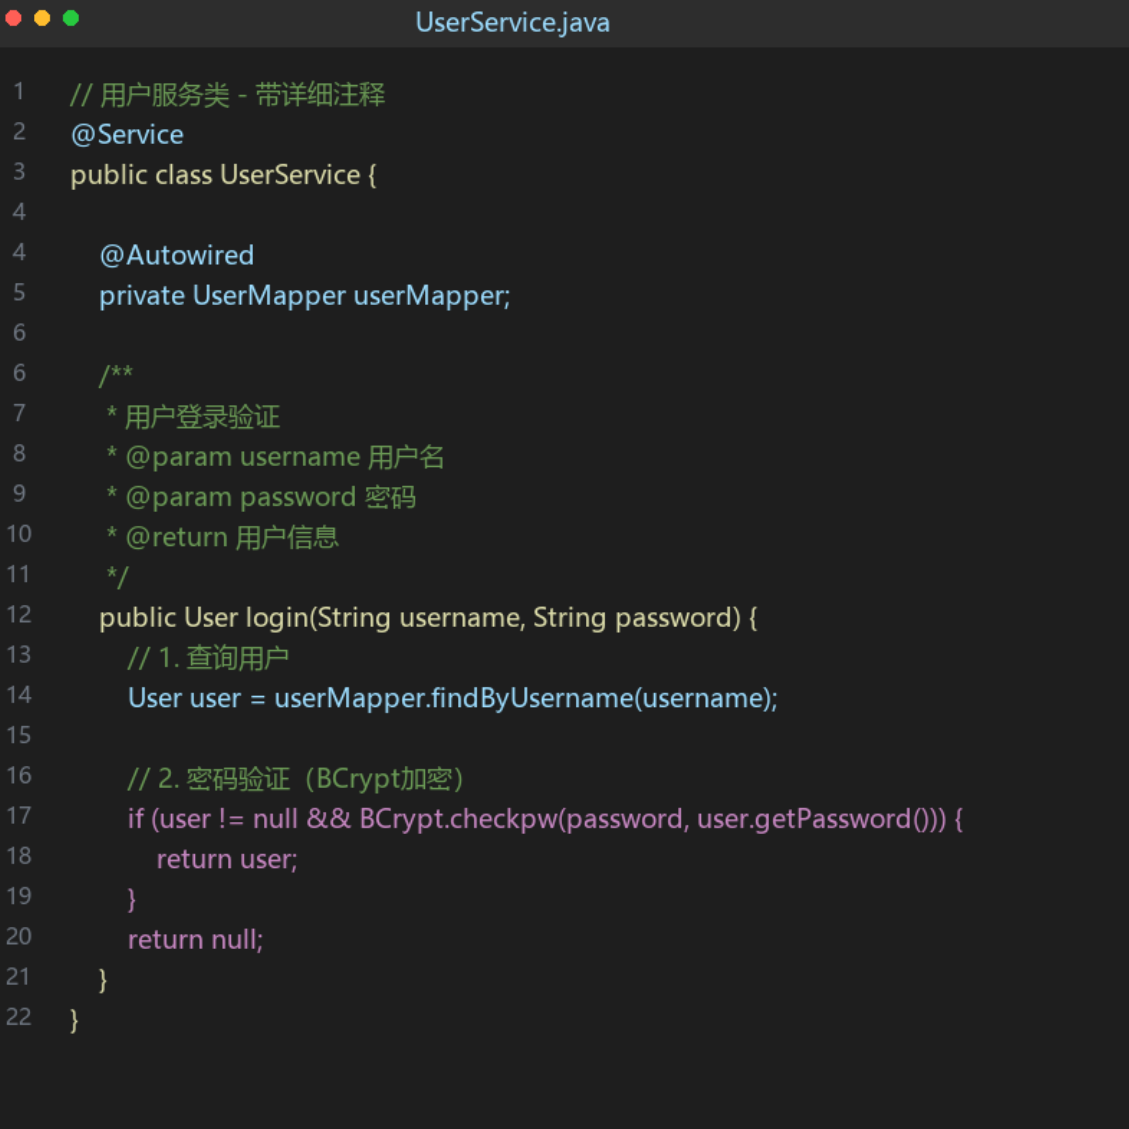
Task: Click the Javadoc closing '*/'
Action: (x=117, y=576)
